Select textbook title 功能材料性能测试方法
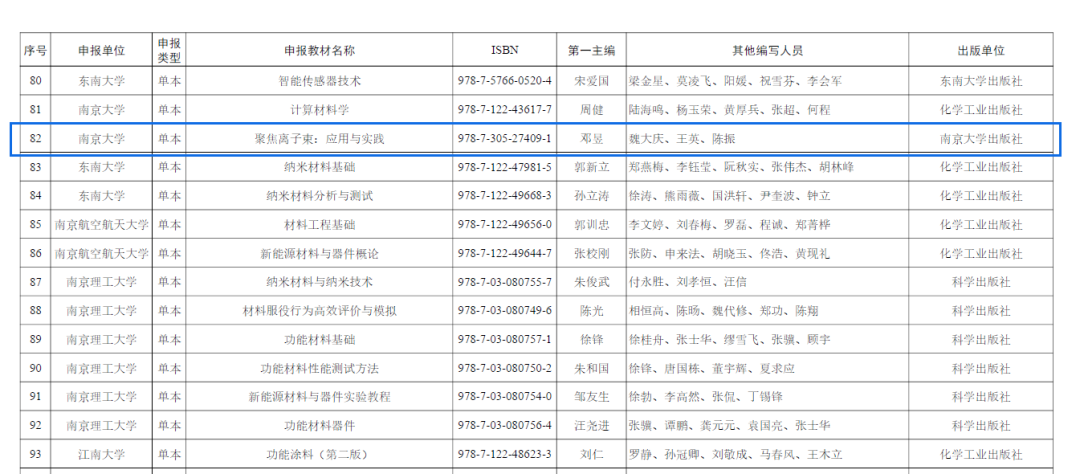The width and height of the screenshot is (1080, 474). click(x=320, y=369)
